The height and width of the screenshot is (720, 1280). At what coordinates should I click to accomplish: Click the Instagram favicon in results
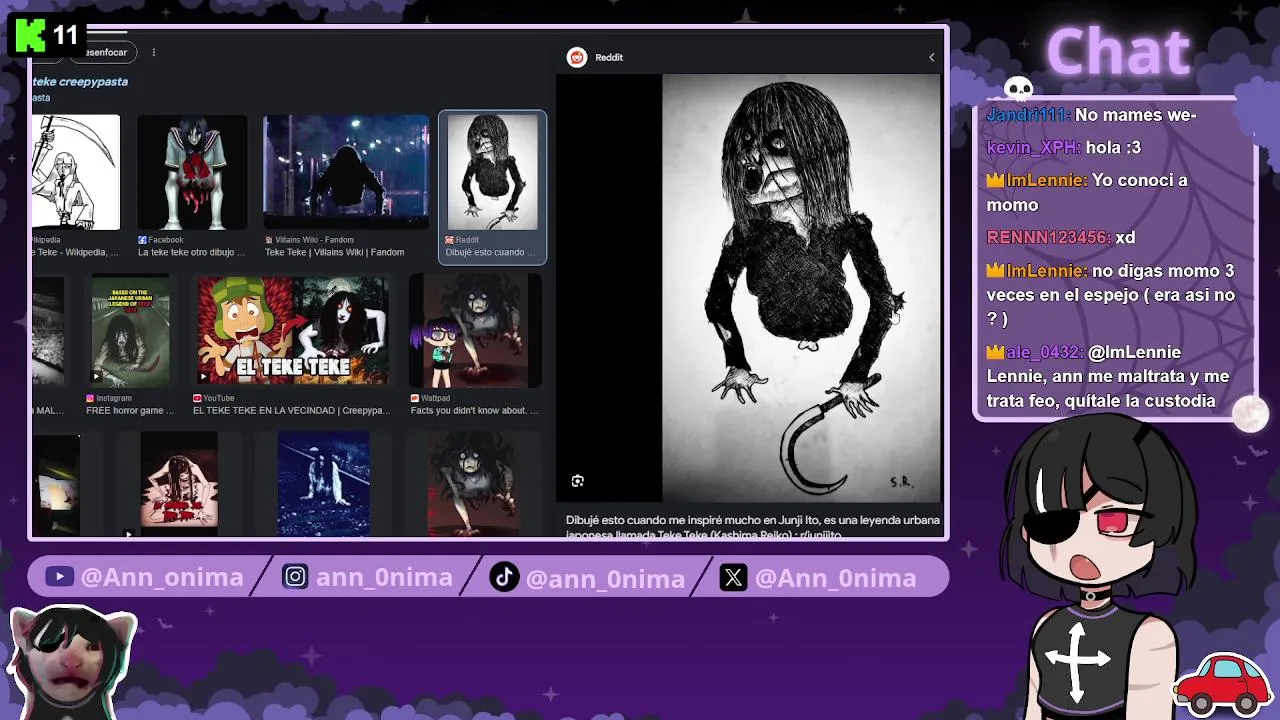(91, 398)
